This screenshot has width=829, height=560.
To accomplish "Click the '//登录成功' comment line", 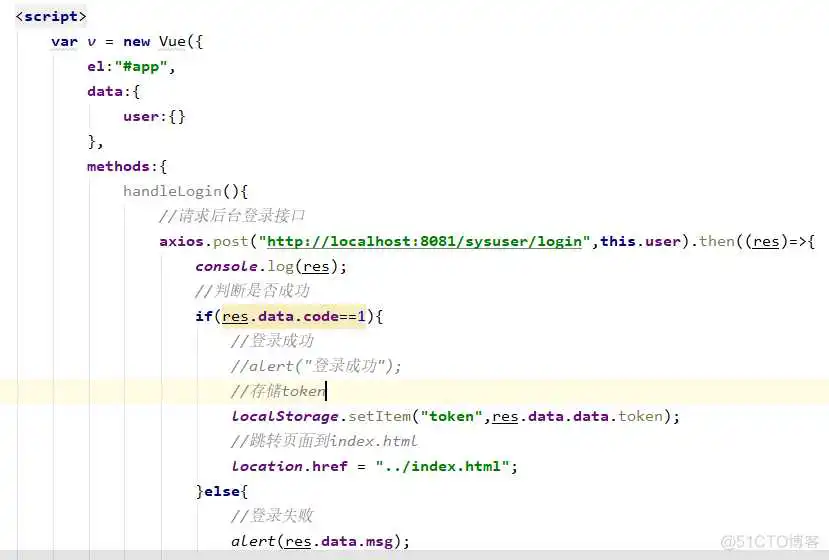I will 272,341.
